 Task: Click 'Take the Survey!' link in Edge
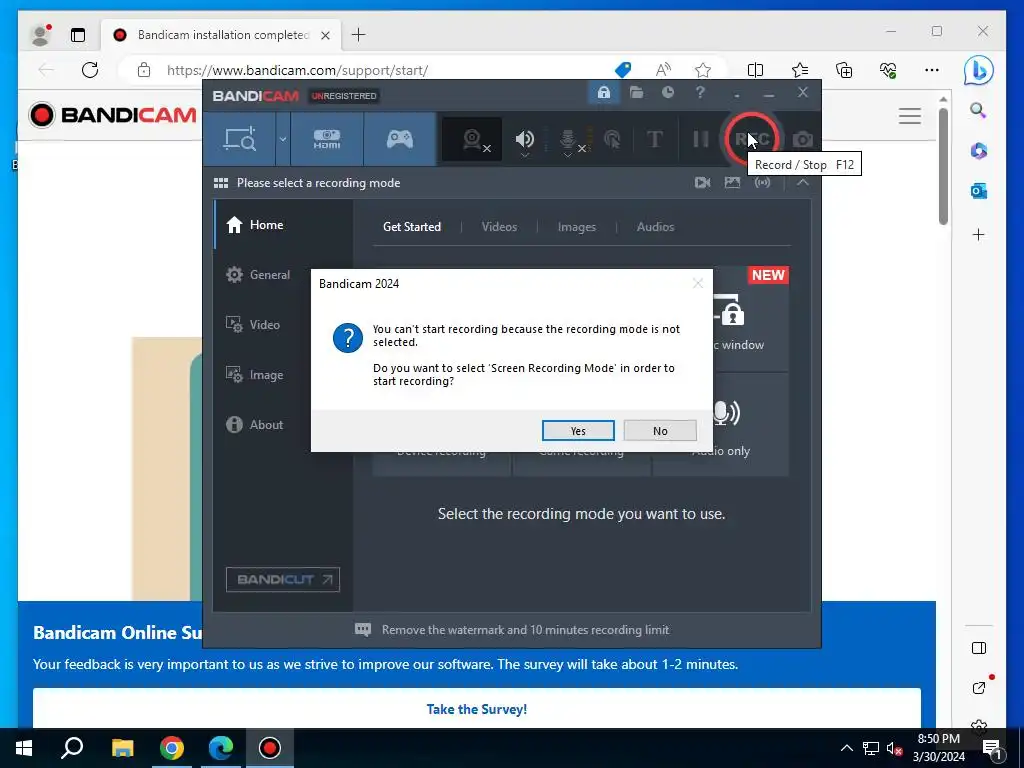[477, 709]
